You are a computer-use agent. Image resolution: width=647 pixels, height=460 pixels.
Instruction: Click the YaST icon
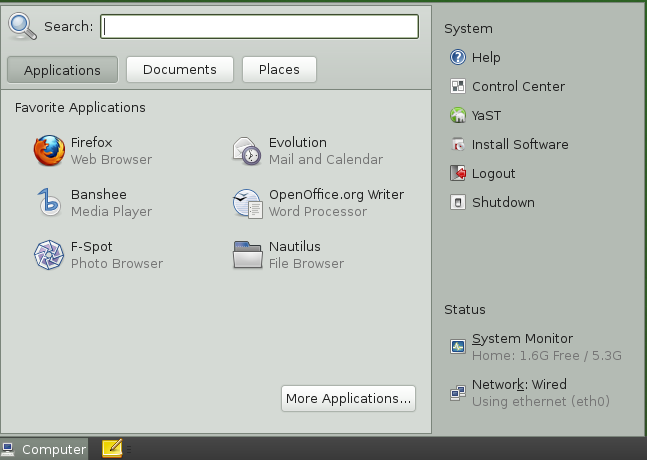[x=458, y=115]
